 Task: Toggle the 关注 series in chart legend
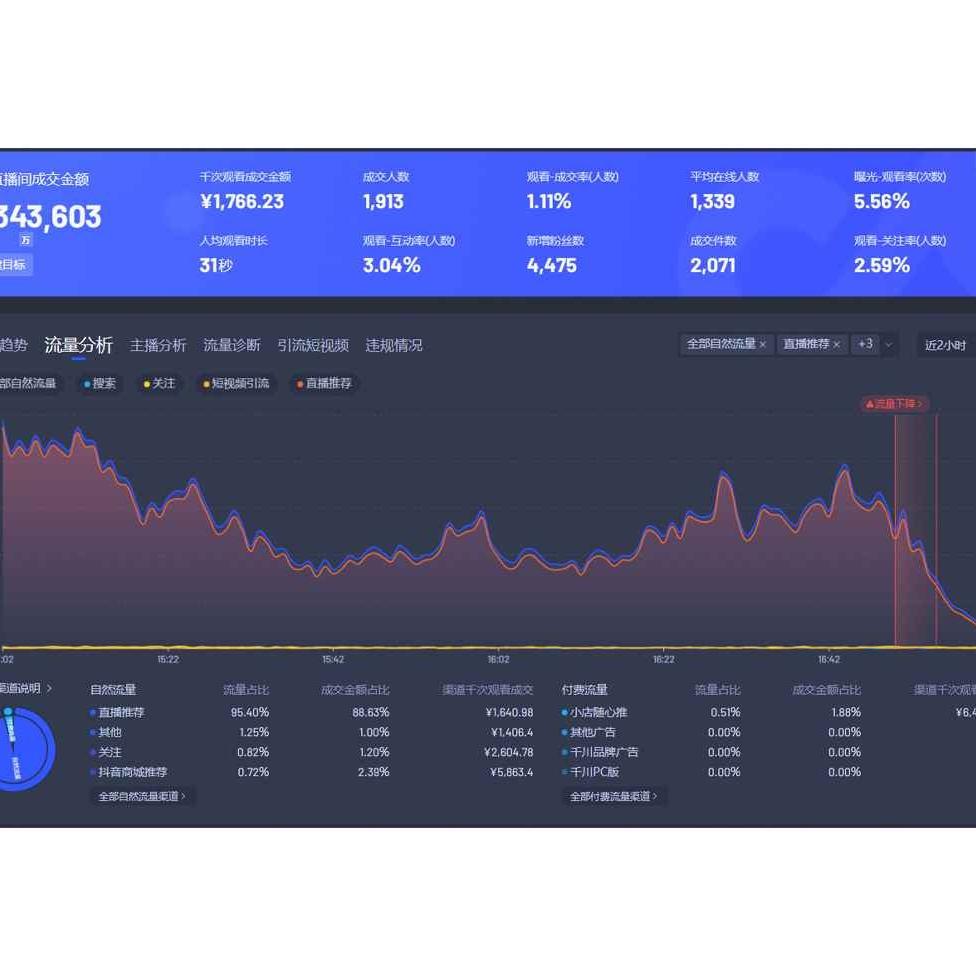pyautogui.click(x=159, y=384)
